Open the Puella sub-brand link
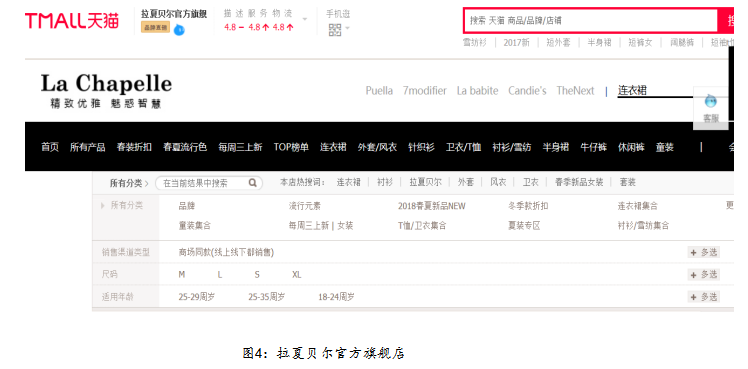The image size is (748, 369). click(379, 91)
